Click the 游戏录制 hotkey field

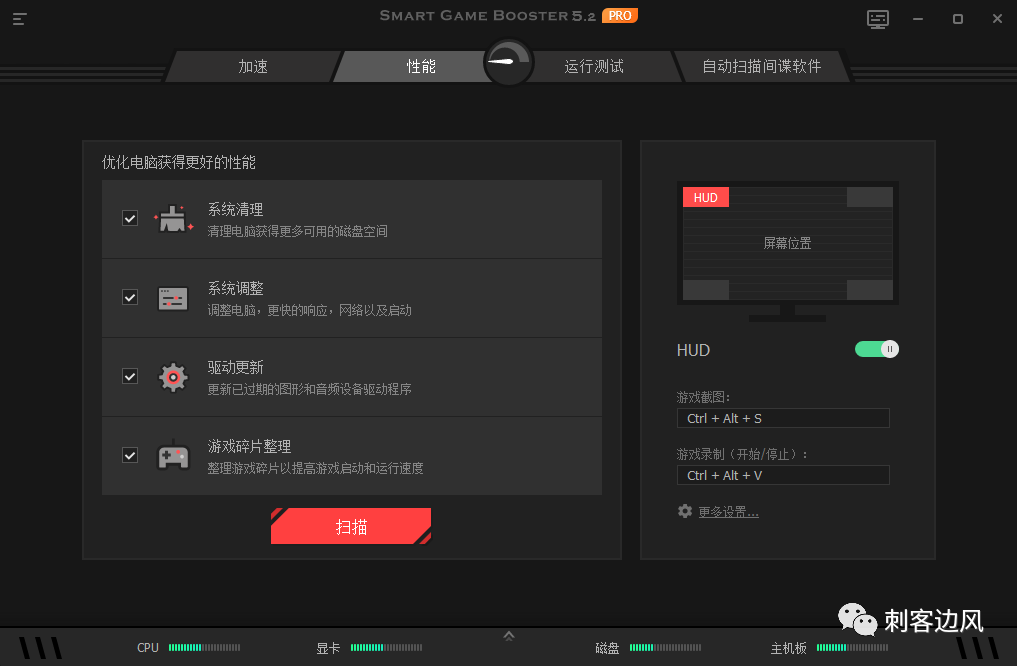coord(783,475)
